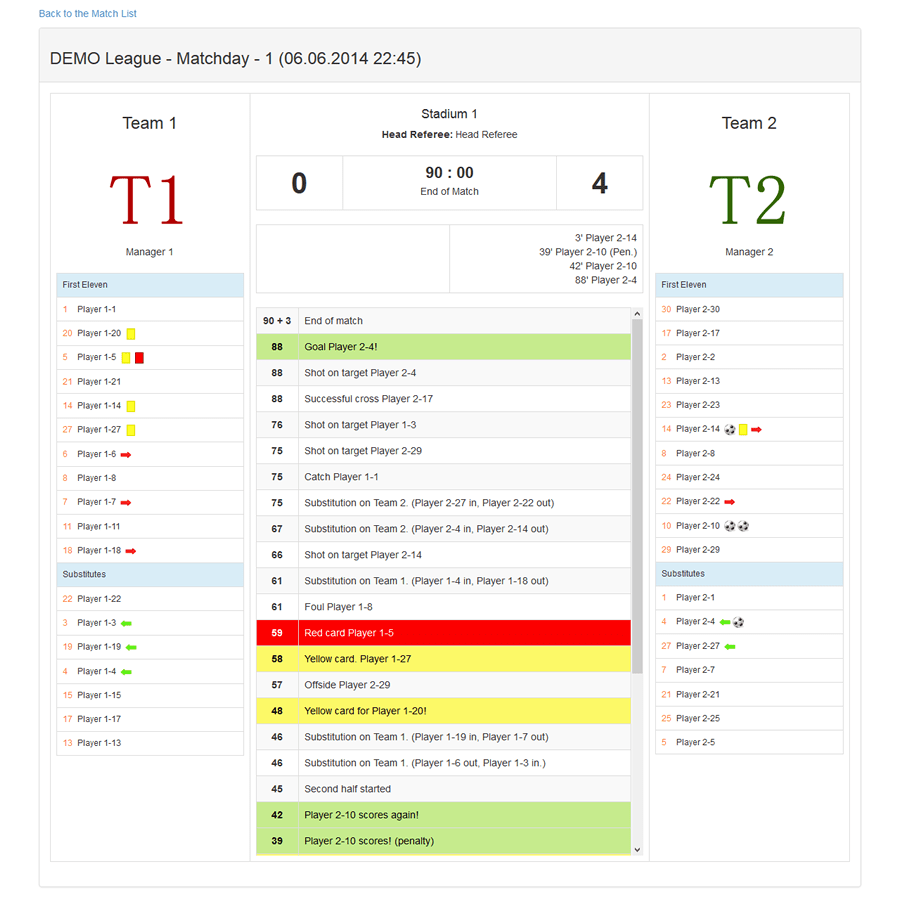Click Player 1-1 in Team 1 lineup
Screen dimensions: 900x900
(x=150, y=309)
